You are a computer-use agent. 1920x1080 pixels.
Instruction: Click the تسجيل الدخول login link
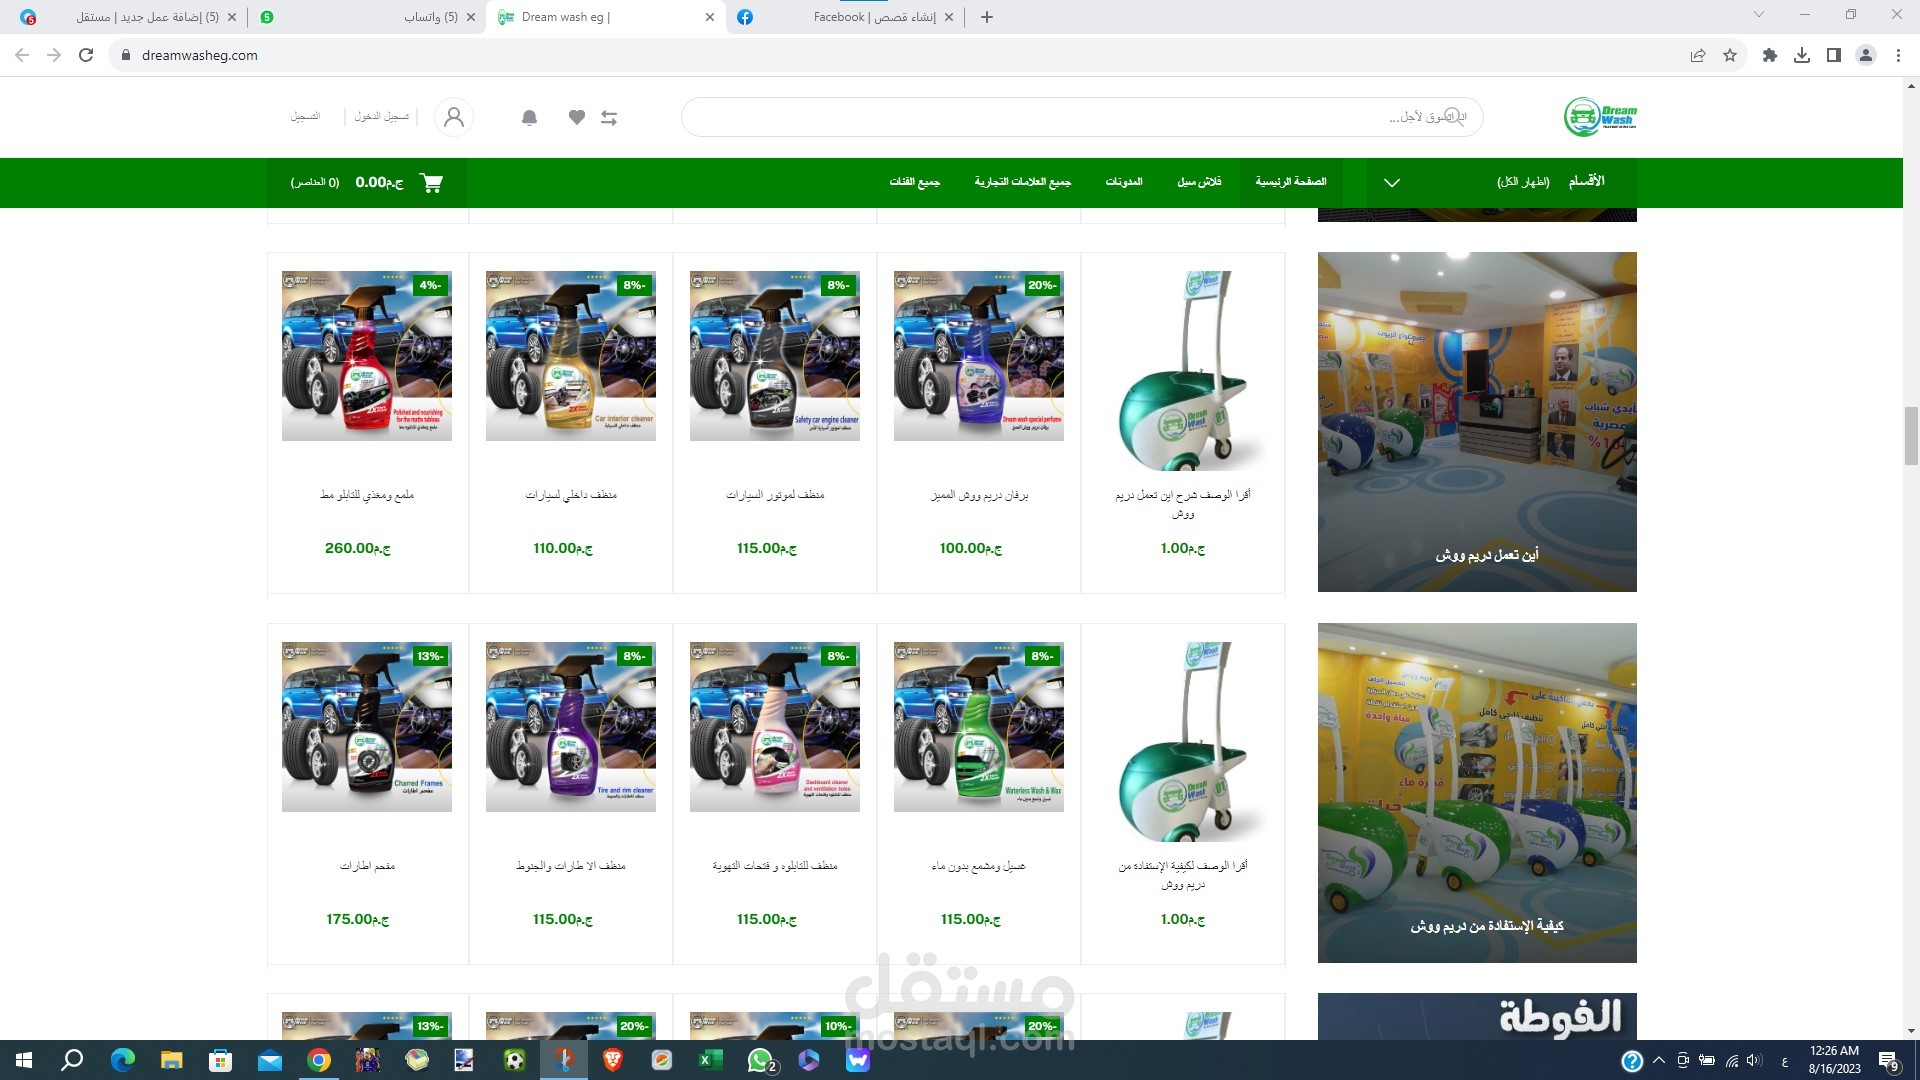(x=381, y=117)
